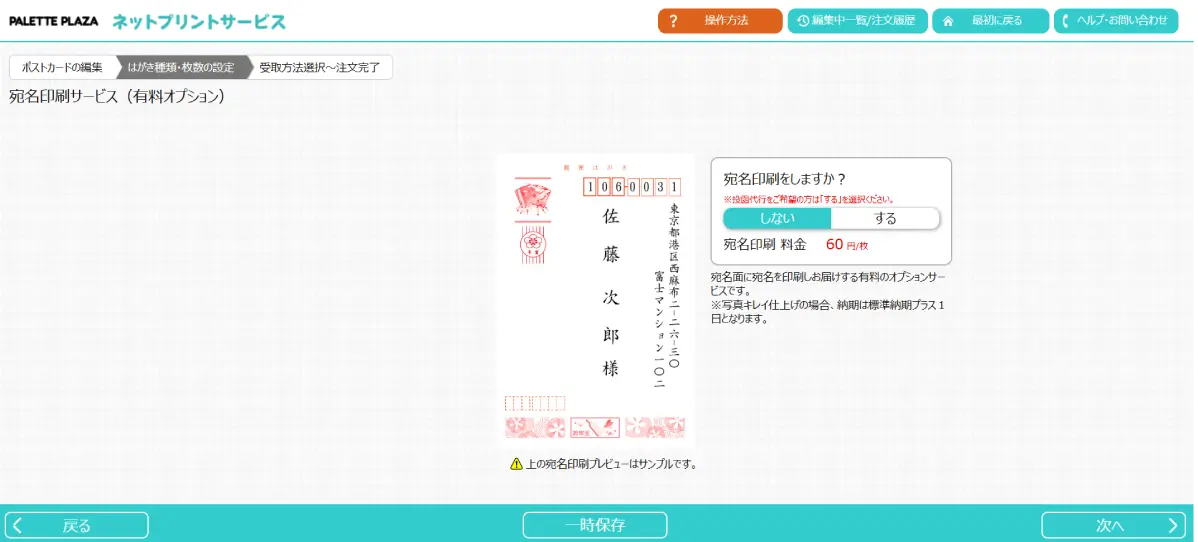Click the red note about 投函代行

click(x=809, y=199)
